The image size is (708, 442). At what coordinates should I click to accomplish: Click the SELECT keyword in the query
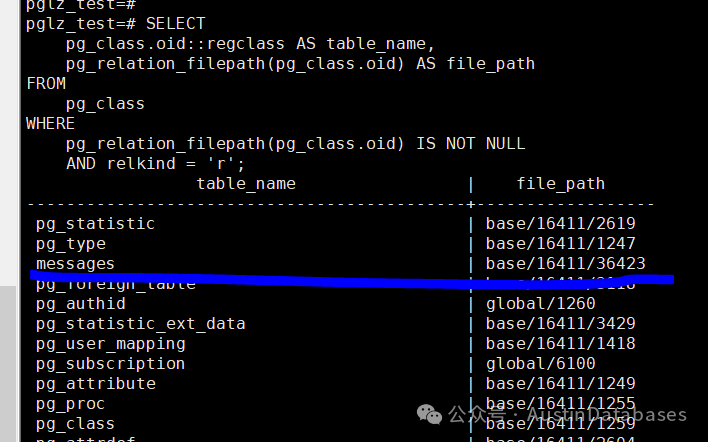(176, 23)
